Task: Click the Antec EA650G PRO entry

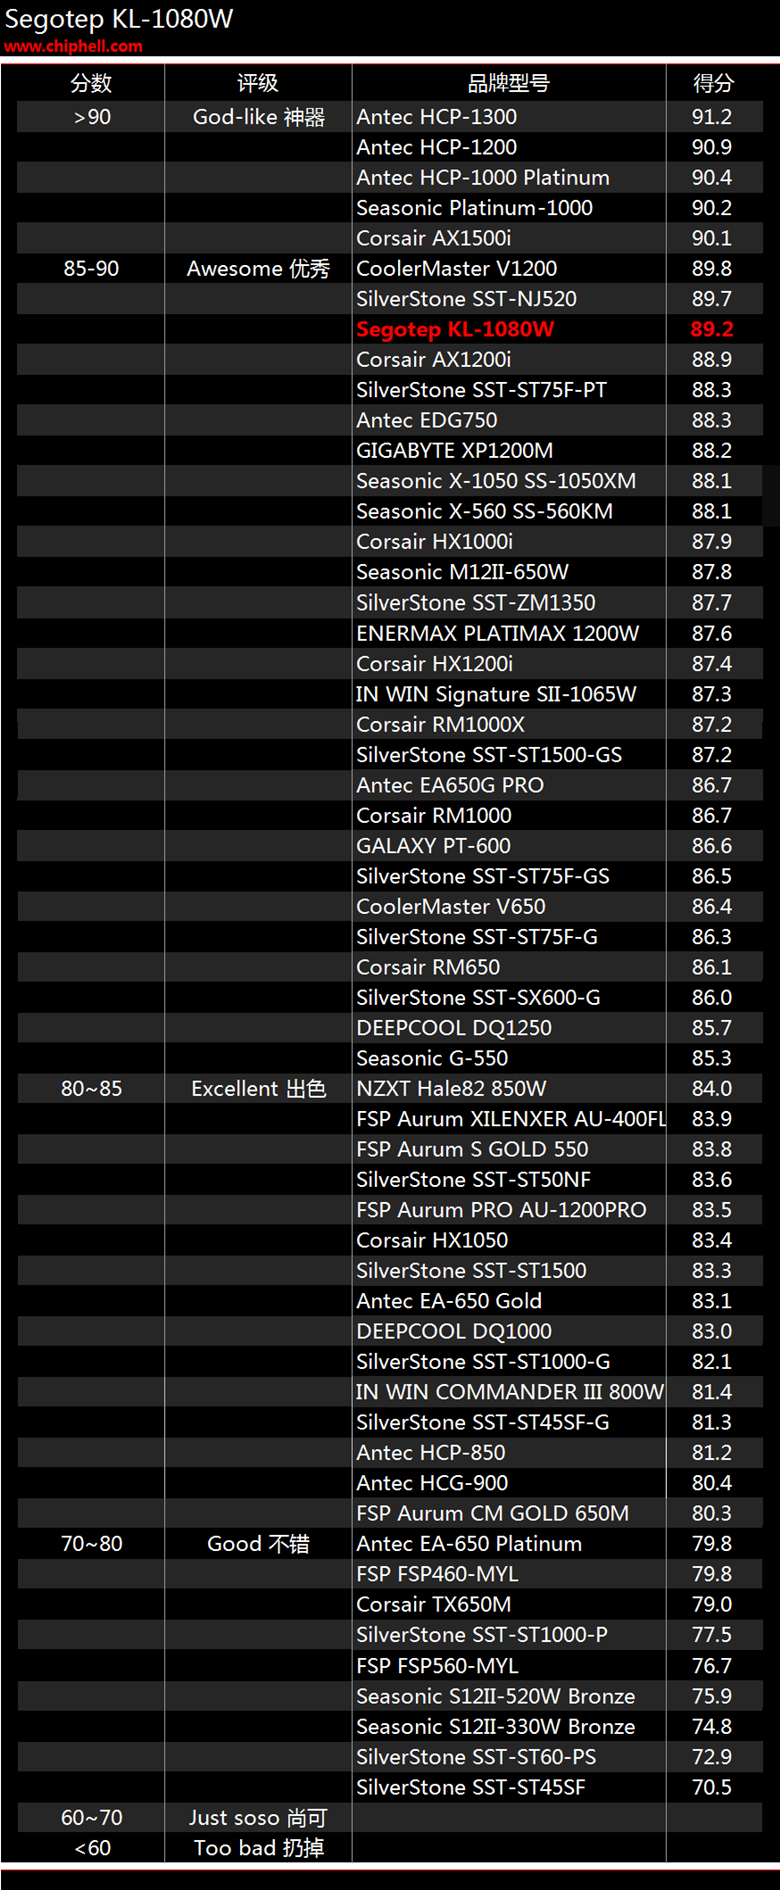Action: pyautogui.click(x=450, y=785)
